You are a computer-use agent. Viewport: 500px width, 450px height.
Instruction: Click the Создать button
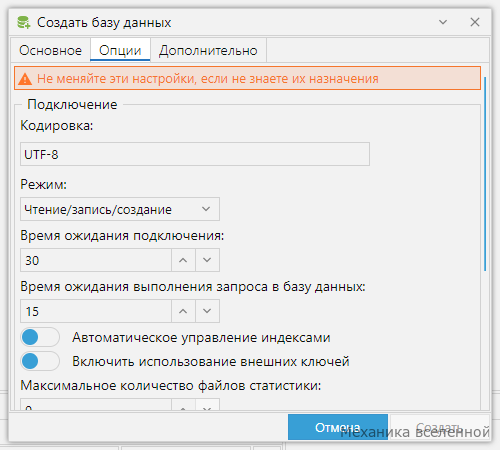coord(439,427)
